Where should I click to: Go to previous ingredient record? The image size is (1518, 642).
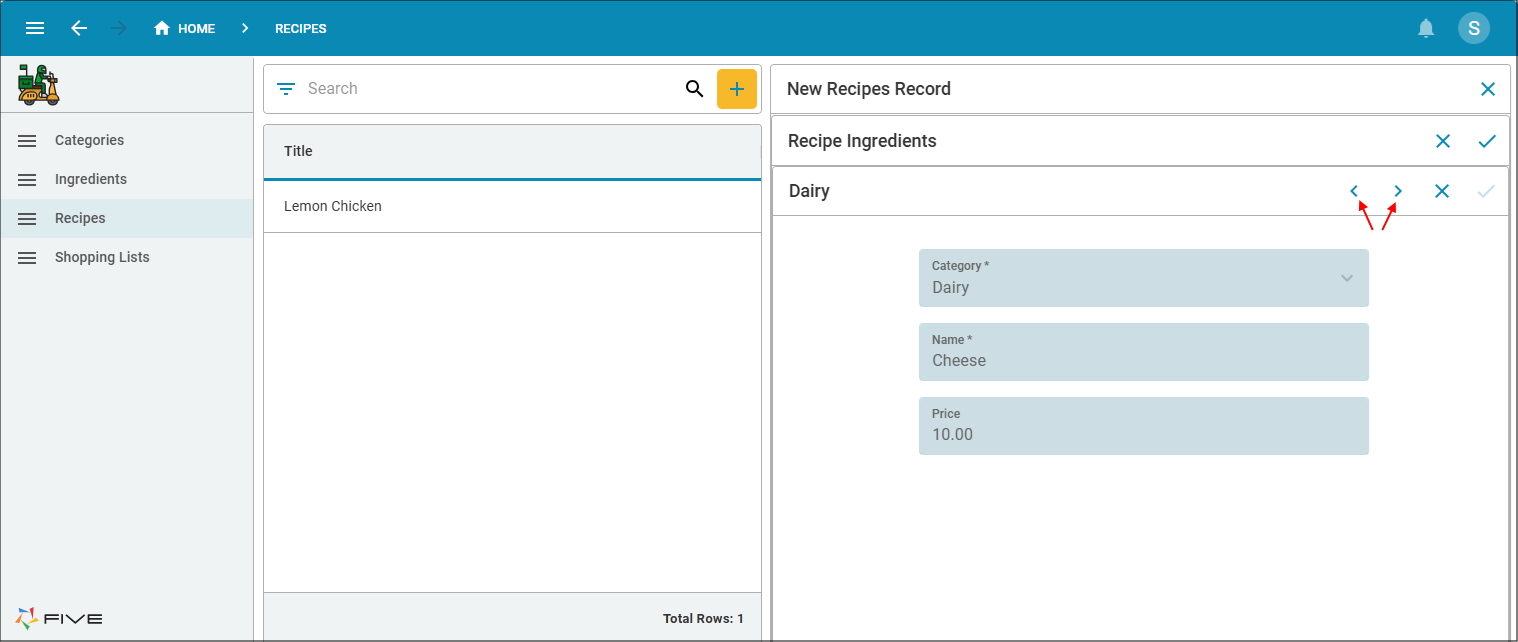[x=1354, y=191]
